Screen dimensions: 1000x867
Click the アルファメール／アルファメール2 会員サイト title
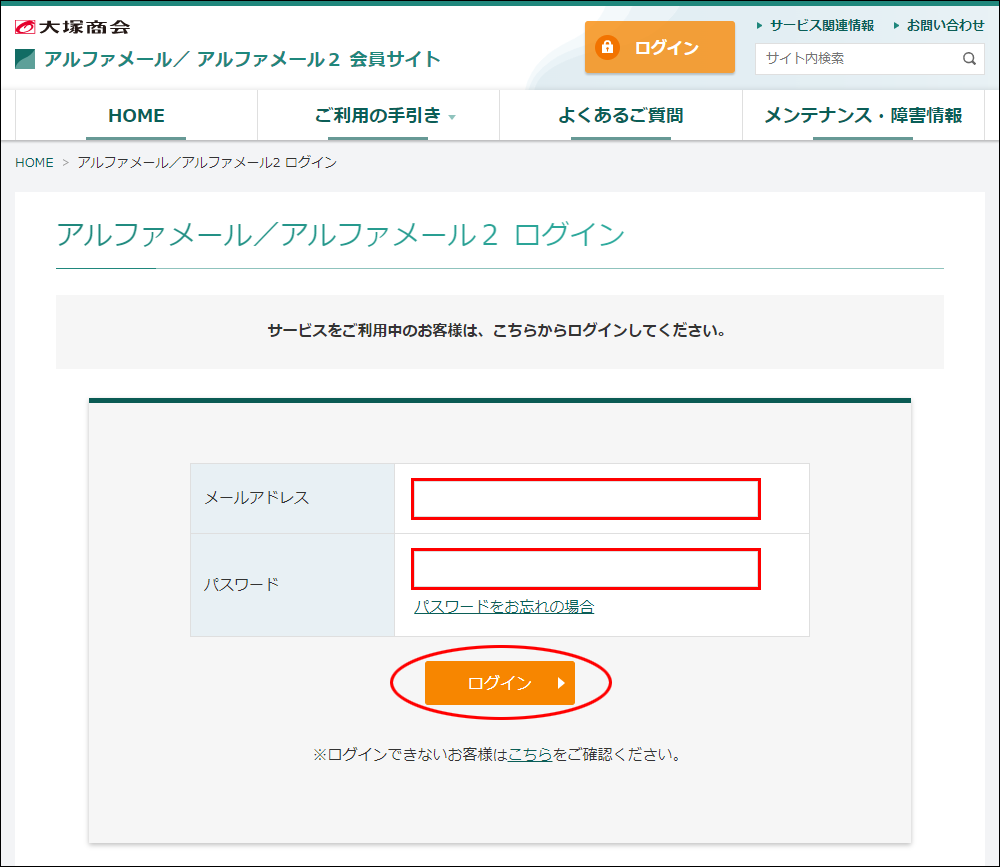tap(242, 59)
